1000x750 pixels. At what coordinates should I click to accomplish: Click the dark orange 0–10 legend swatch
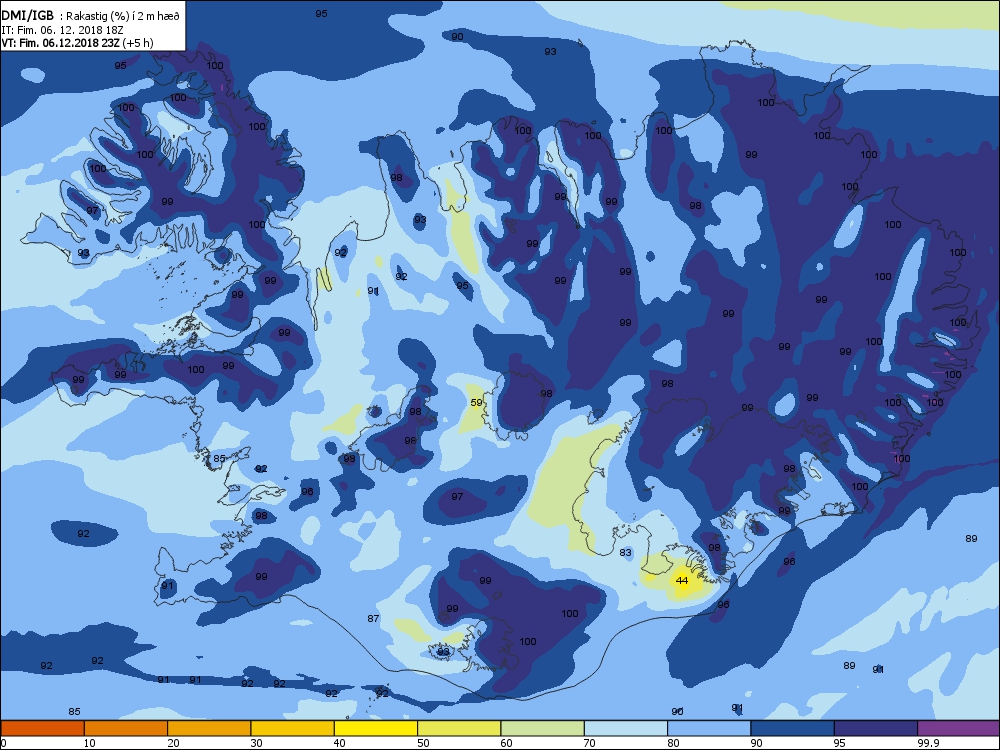point(42,728)
